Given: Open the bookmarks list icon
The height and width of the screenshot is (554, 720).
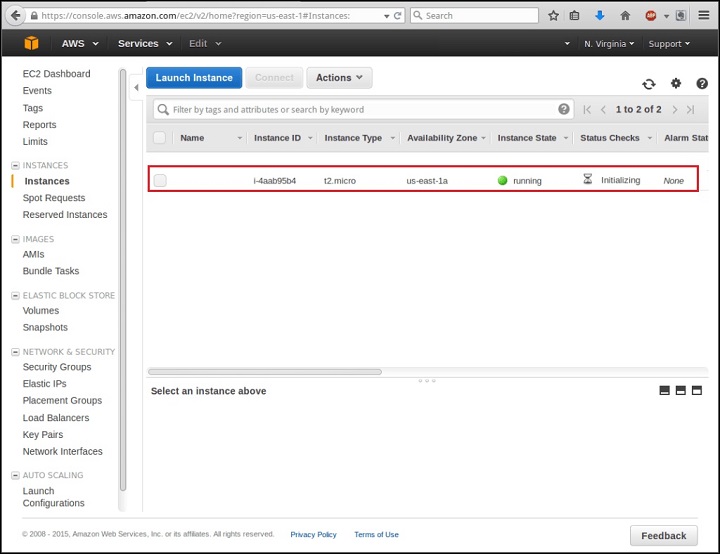Looking at the screenshot, I should [x=574, y=16].
